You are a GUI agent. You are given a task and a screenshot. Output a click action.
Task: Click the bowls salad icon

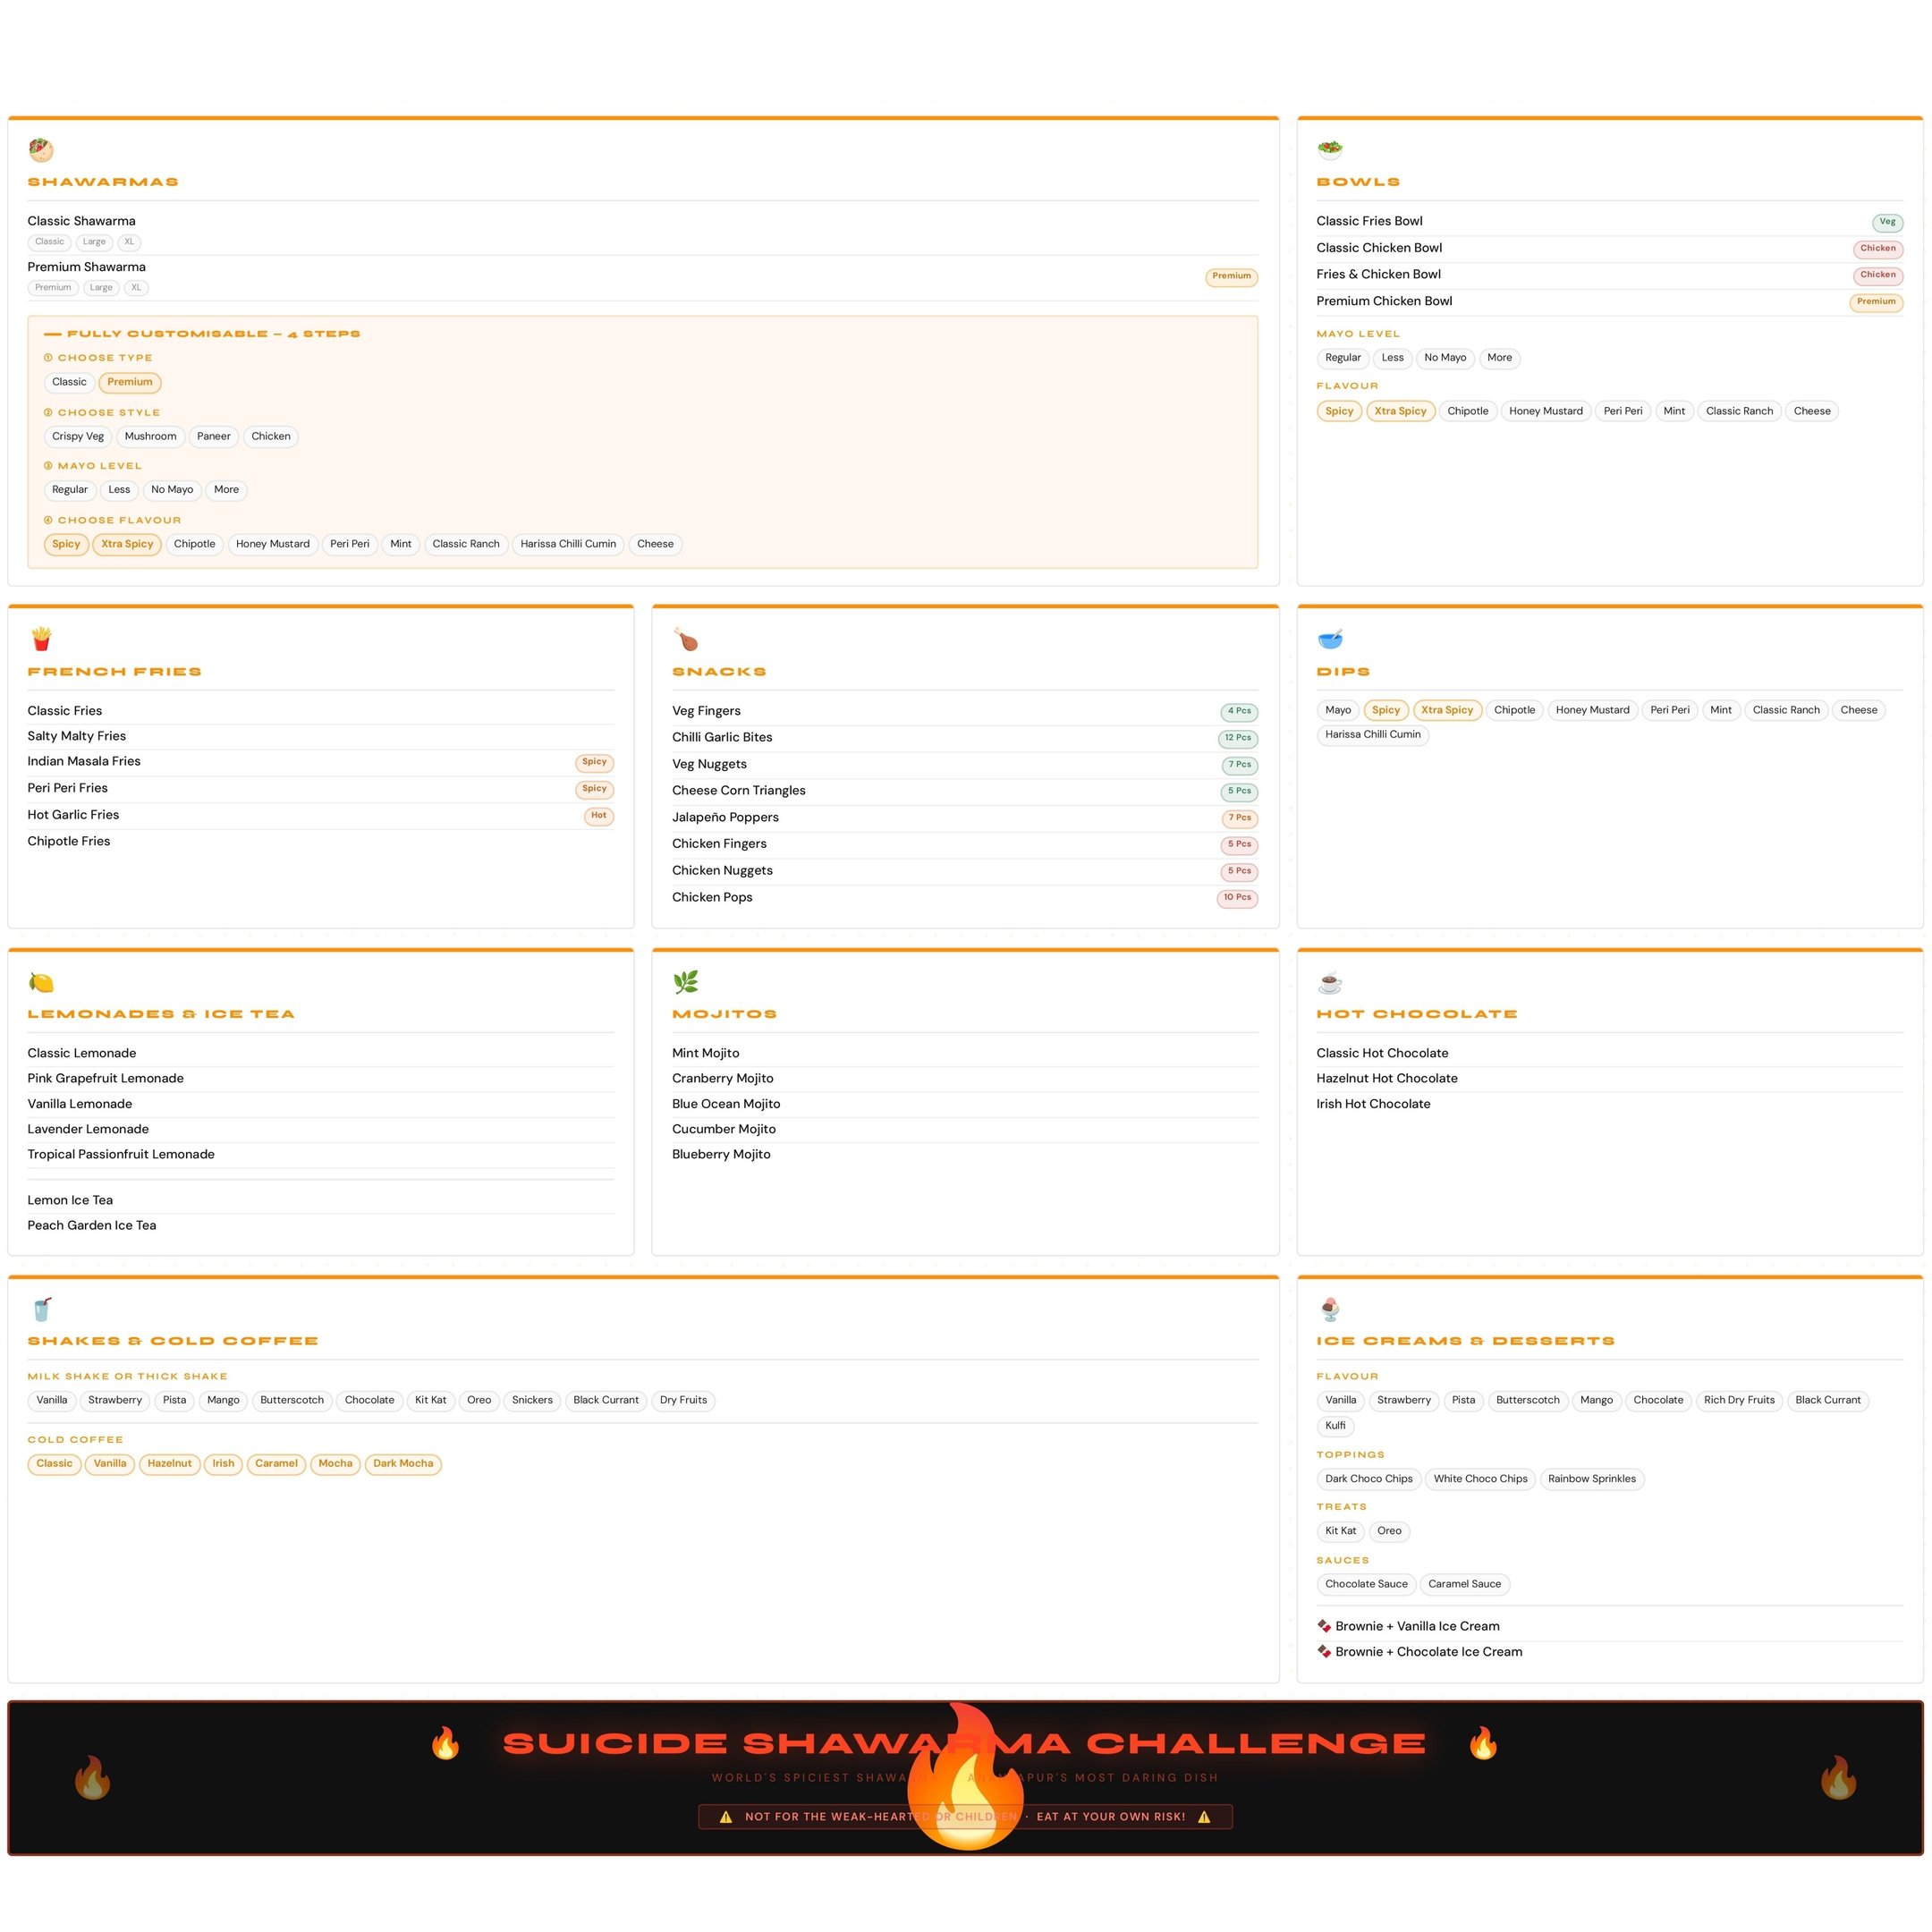pyautogui.click(x=1329, y=150)
